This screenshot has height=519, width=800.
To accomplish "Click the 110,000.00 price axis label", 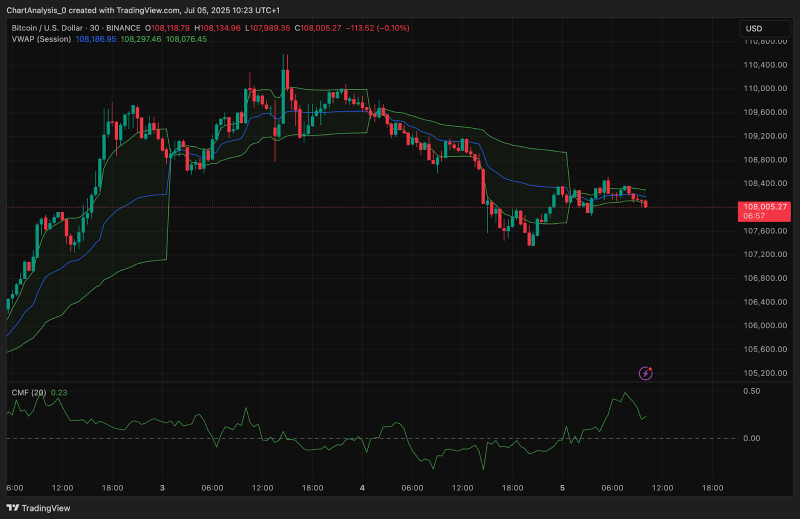I will pyautogui.click(x=765, y=88).
